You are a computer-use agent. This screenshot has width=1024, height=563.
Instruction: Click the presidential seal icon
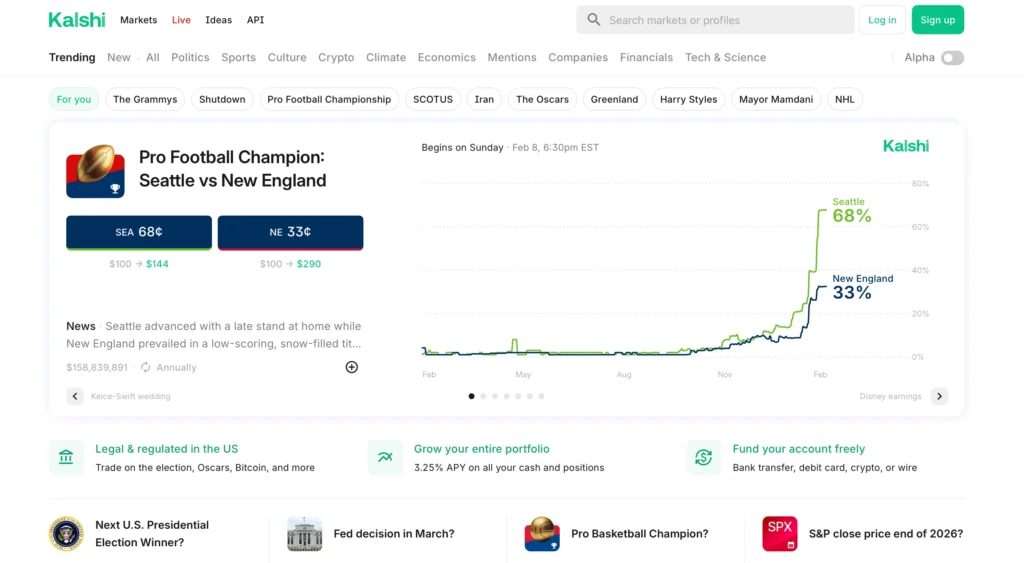coord(66,534)
